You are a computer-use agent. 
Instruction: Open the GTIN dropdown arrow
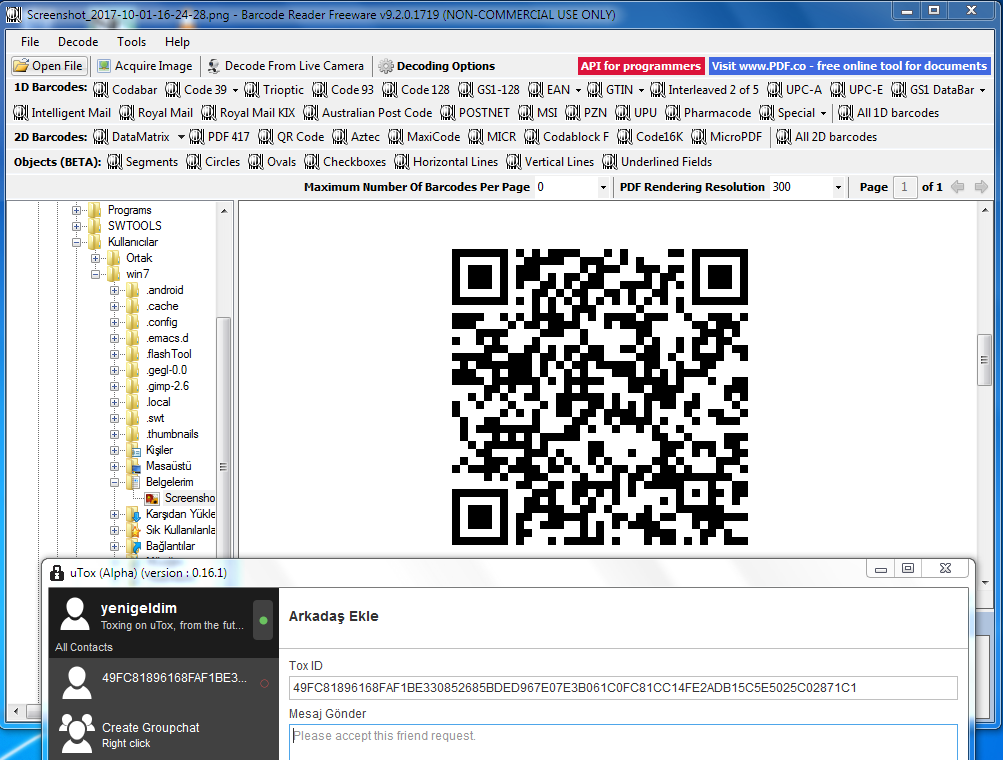click(x=641, y=90)
